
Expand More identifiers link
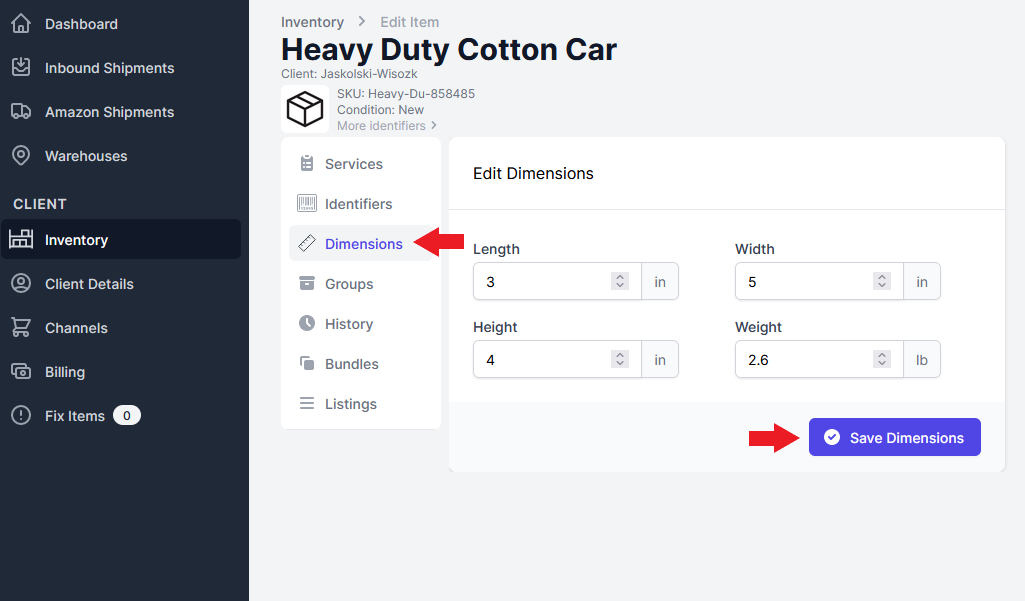point(386,126)
